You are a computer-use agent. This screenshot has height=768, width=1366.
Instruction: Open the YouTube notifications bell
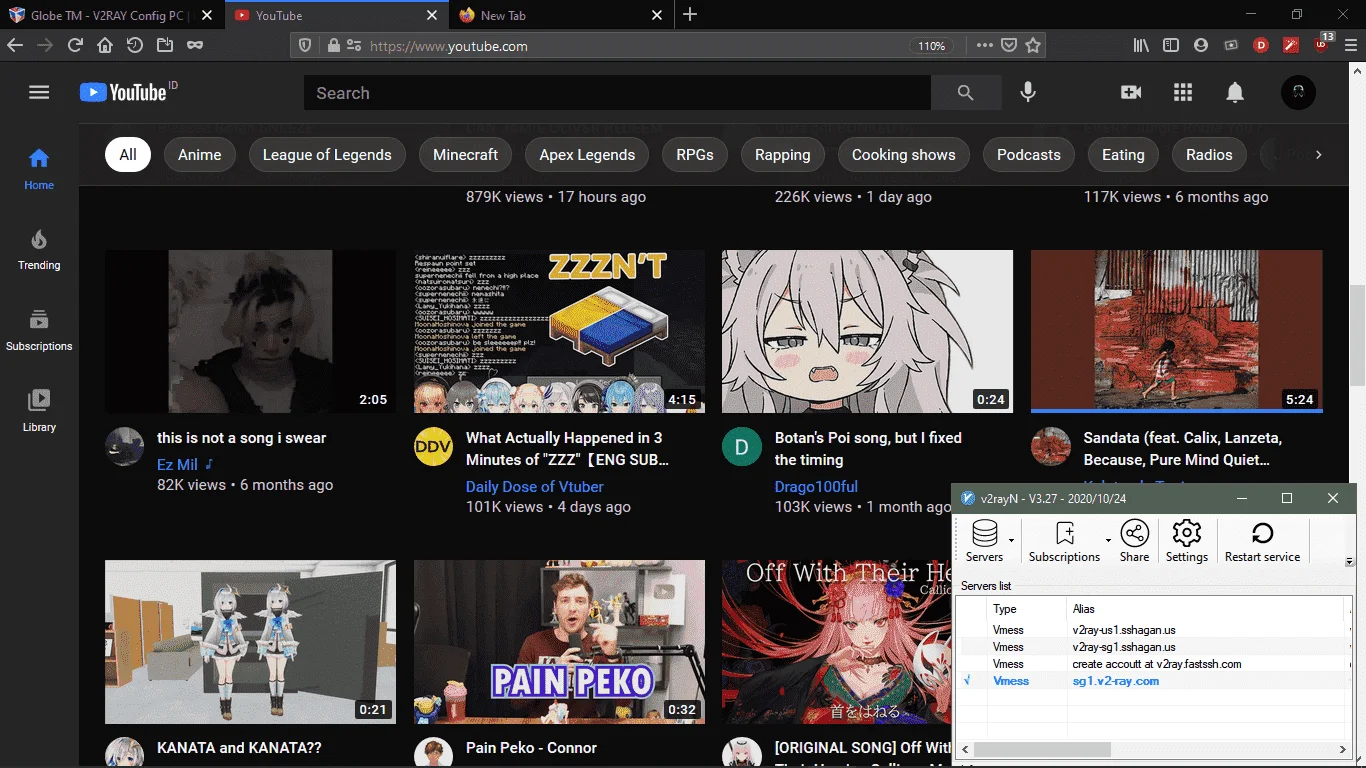[1235, 93]
